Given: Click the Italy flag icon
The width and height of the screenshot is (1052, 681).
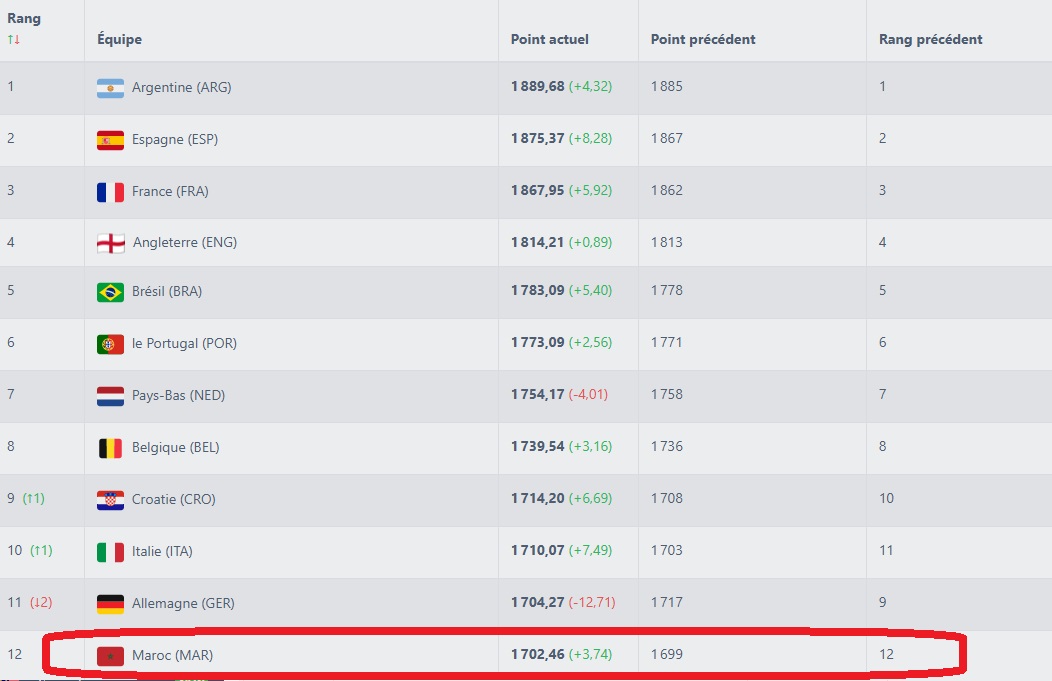Looking at the screenshot, I should tap(110, 552).
